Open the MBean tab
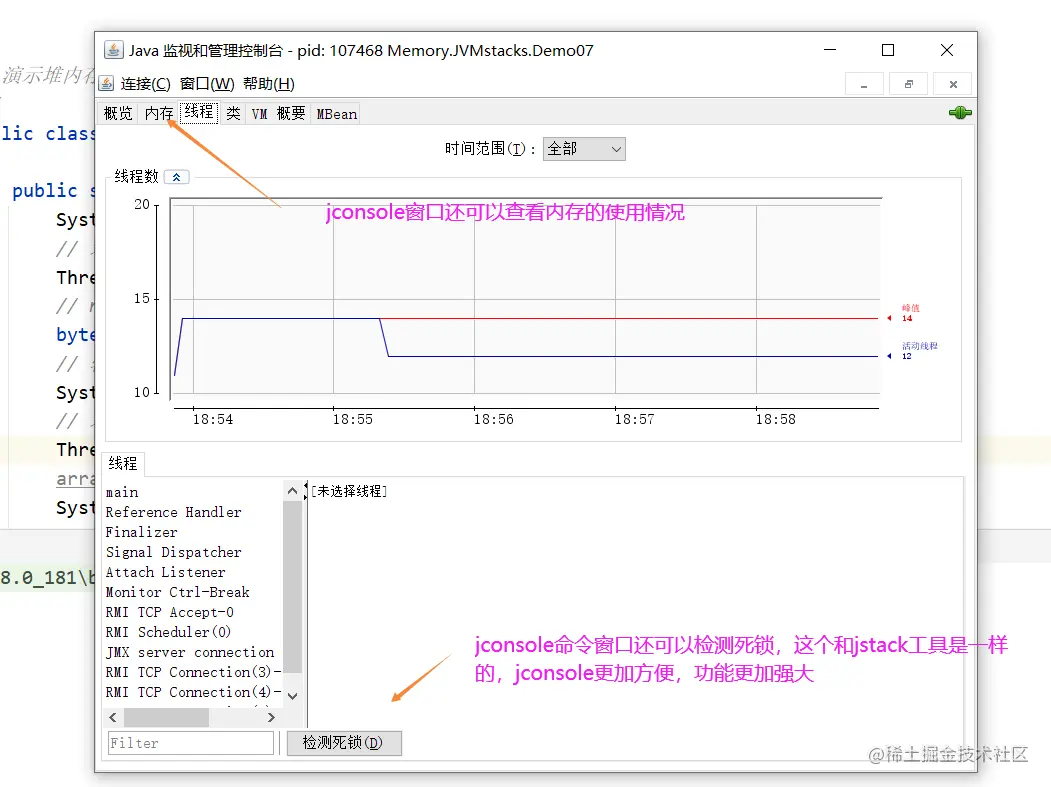The height and width of the screenshot is (787, 1051). click(x=336, y=114)
